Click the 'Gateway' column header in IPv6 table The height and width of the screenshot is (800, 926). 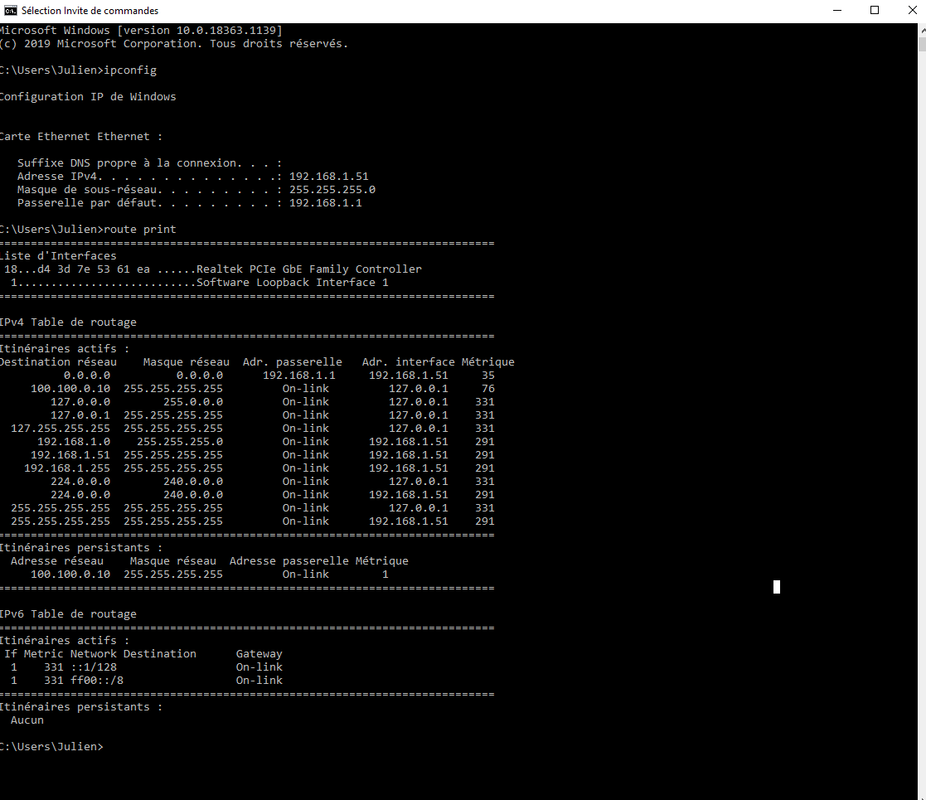pyautogui.click(x=259, y=654)
